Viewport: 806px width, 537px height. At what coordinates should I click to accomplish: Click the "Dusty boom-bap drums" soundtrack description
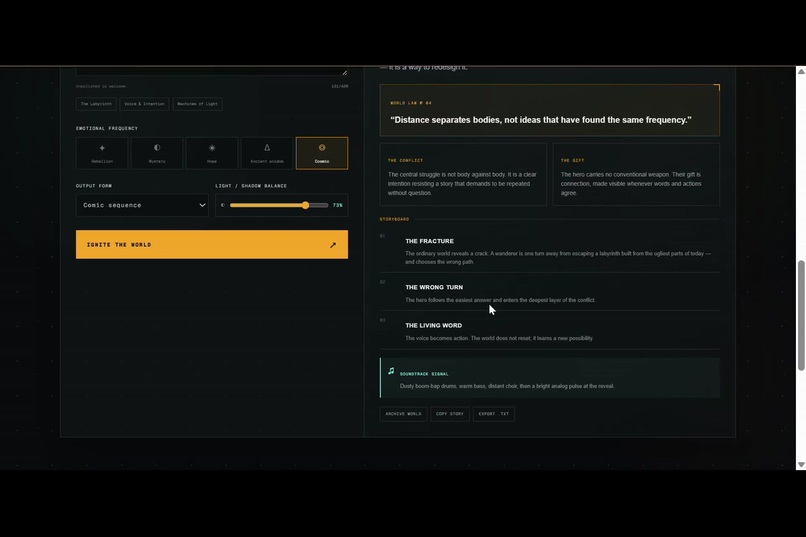coord(507,386)
